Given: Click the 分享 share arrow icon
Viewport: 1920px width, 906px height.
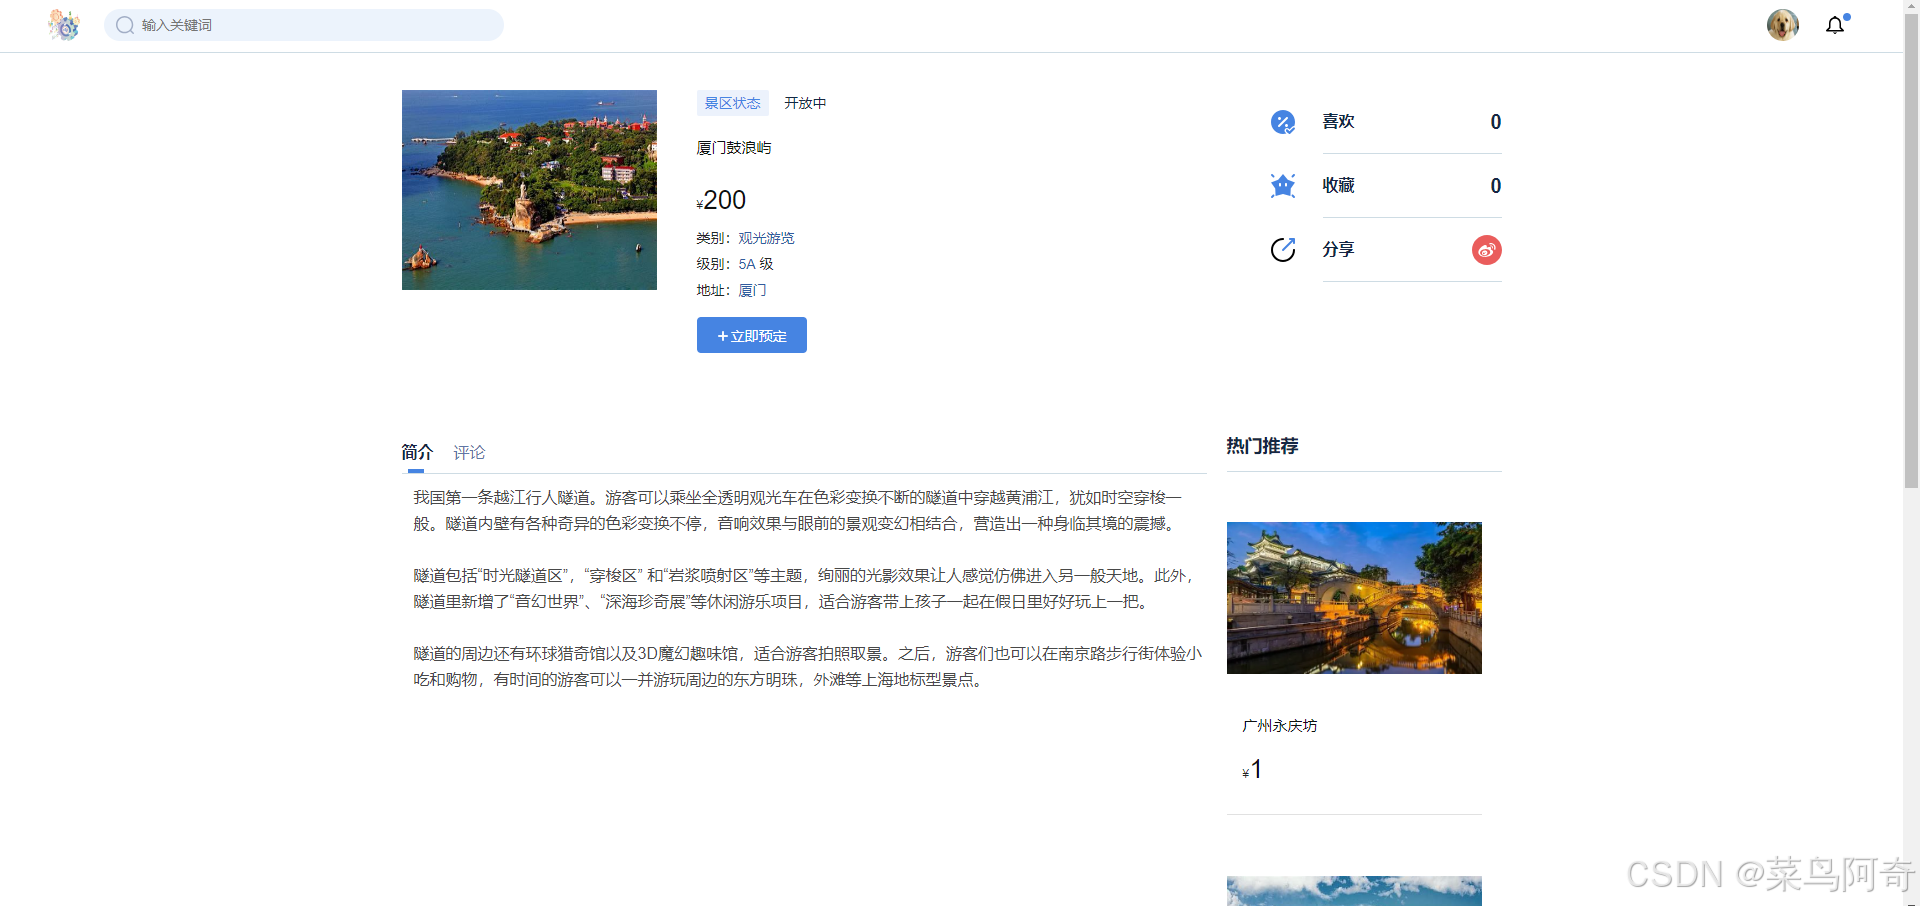Looking at the screenshot, I should (1283, 250).
